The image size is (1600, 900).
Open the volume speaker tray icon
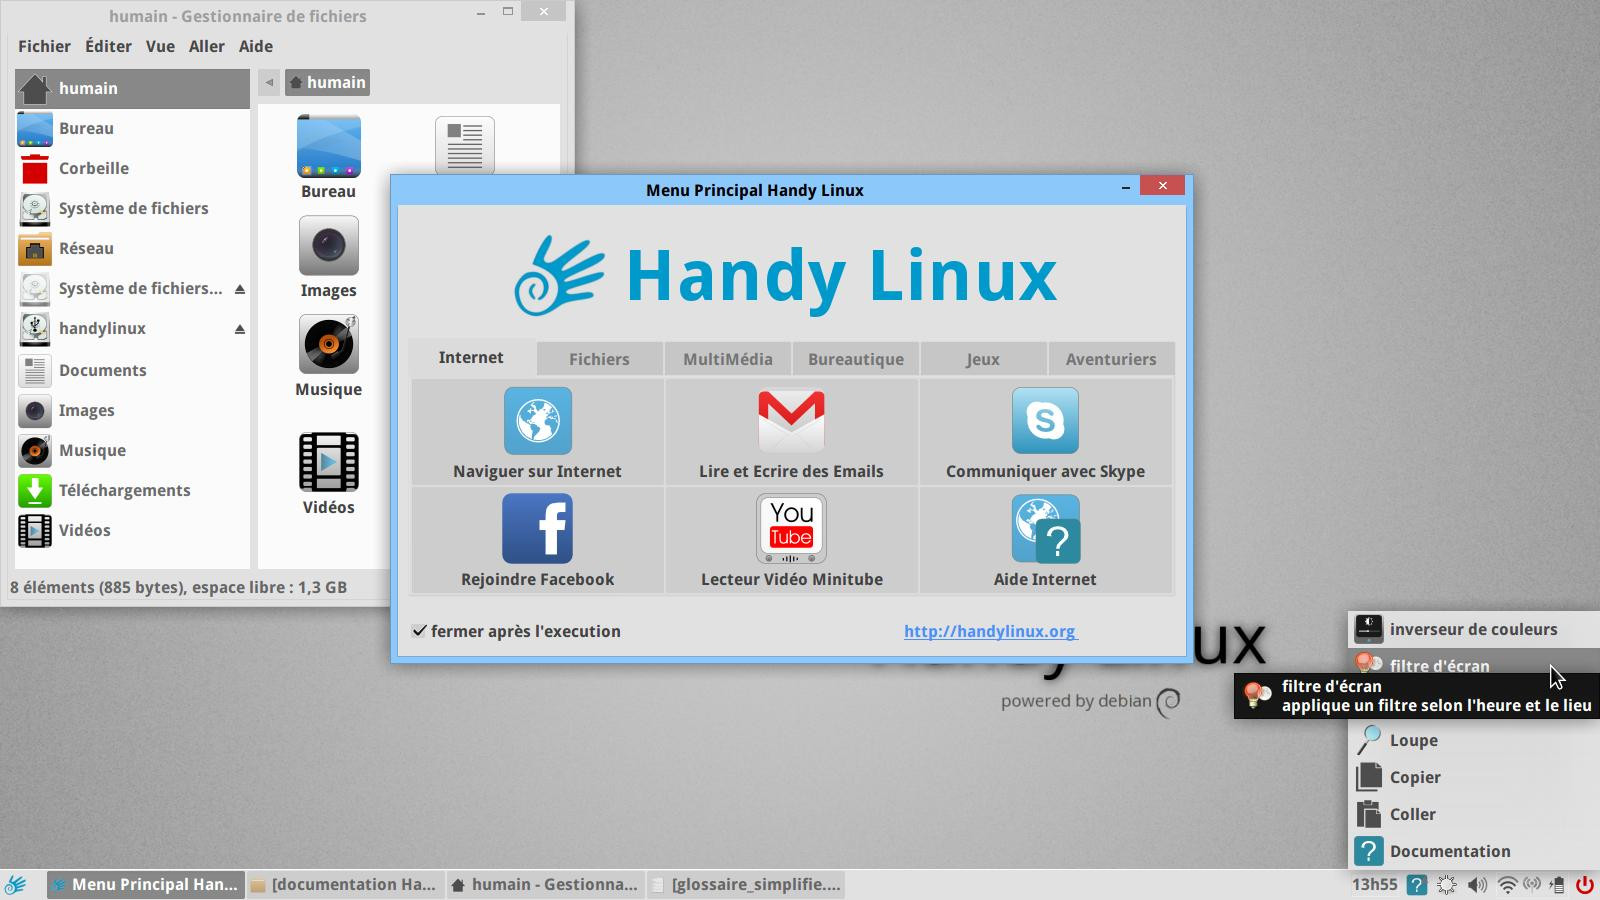1477,884
